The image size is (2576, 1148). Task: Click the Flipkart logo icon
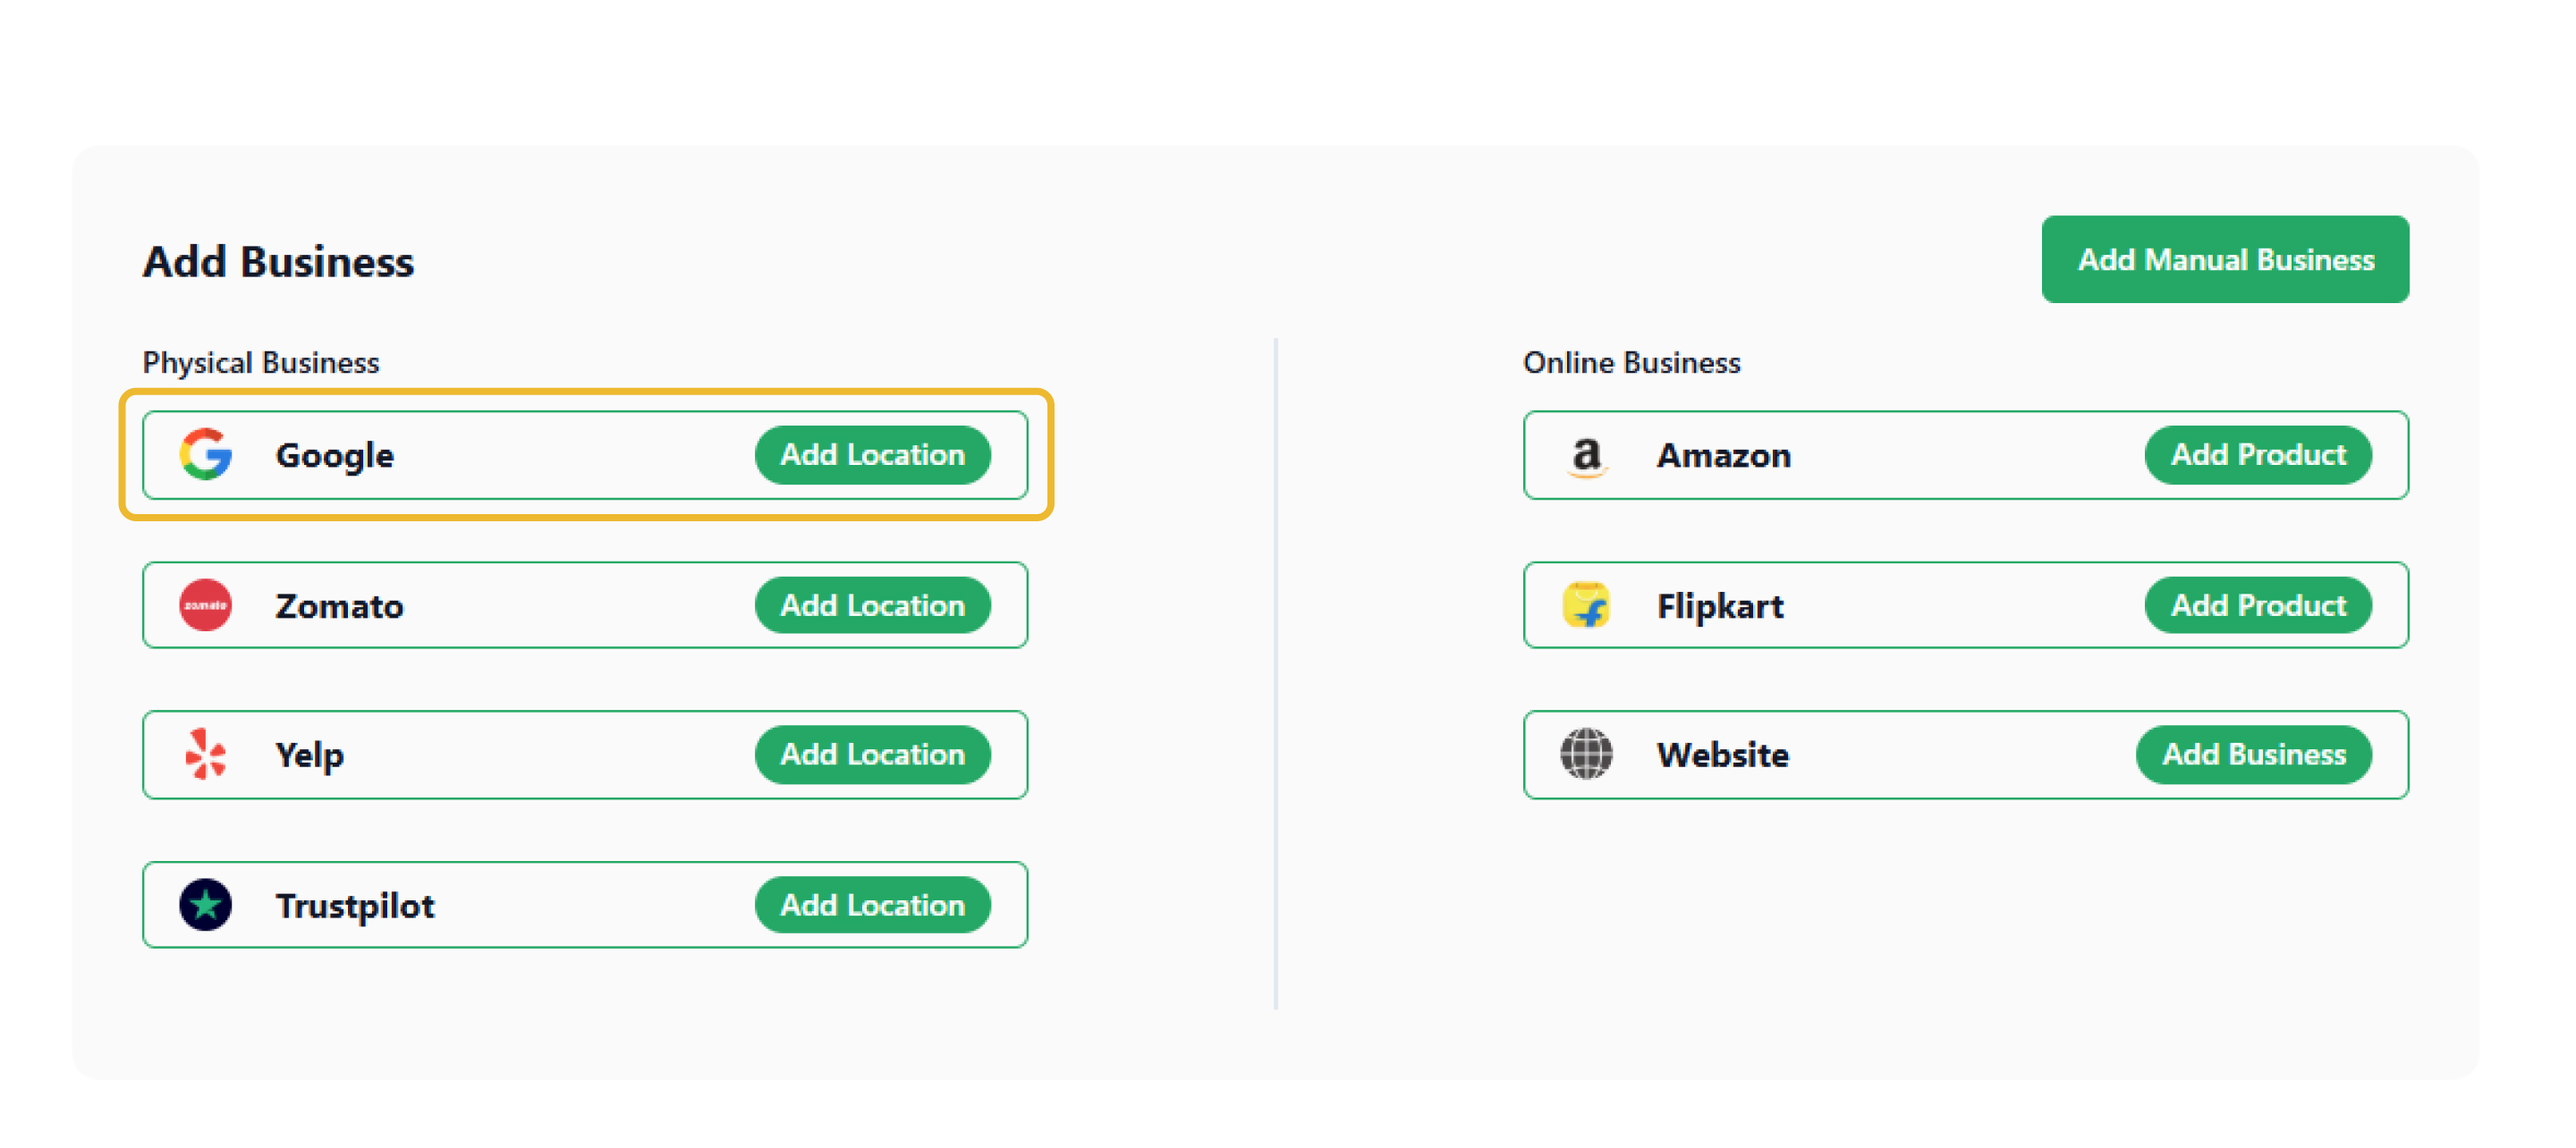[x=1586, y=605]
